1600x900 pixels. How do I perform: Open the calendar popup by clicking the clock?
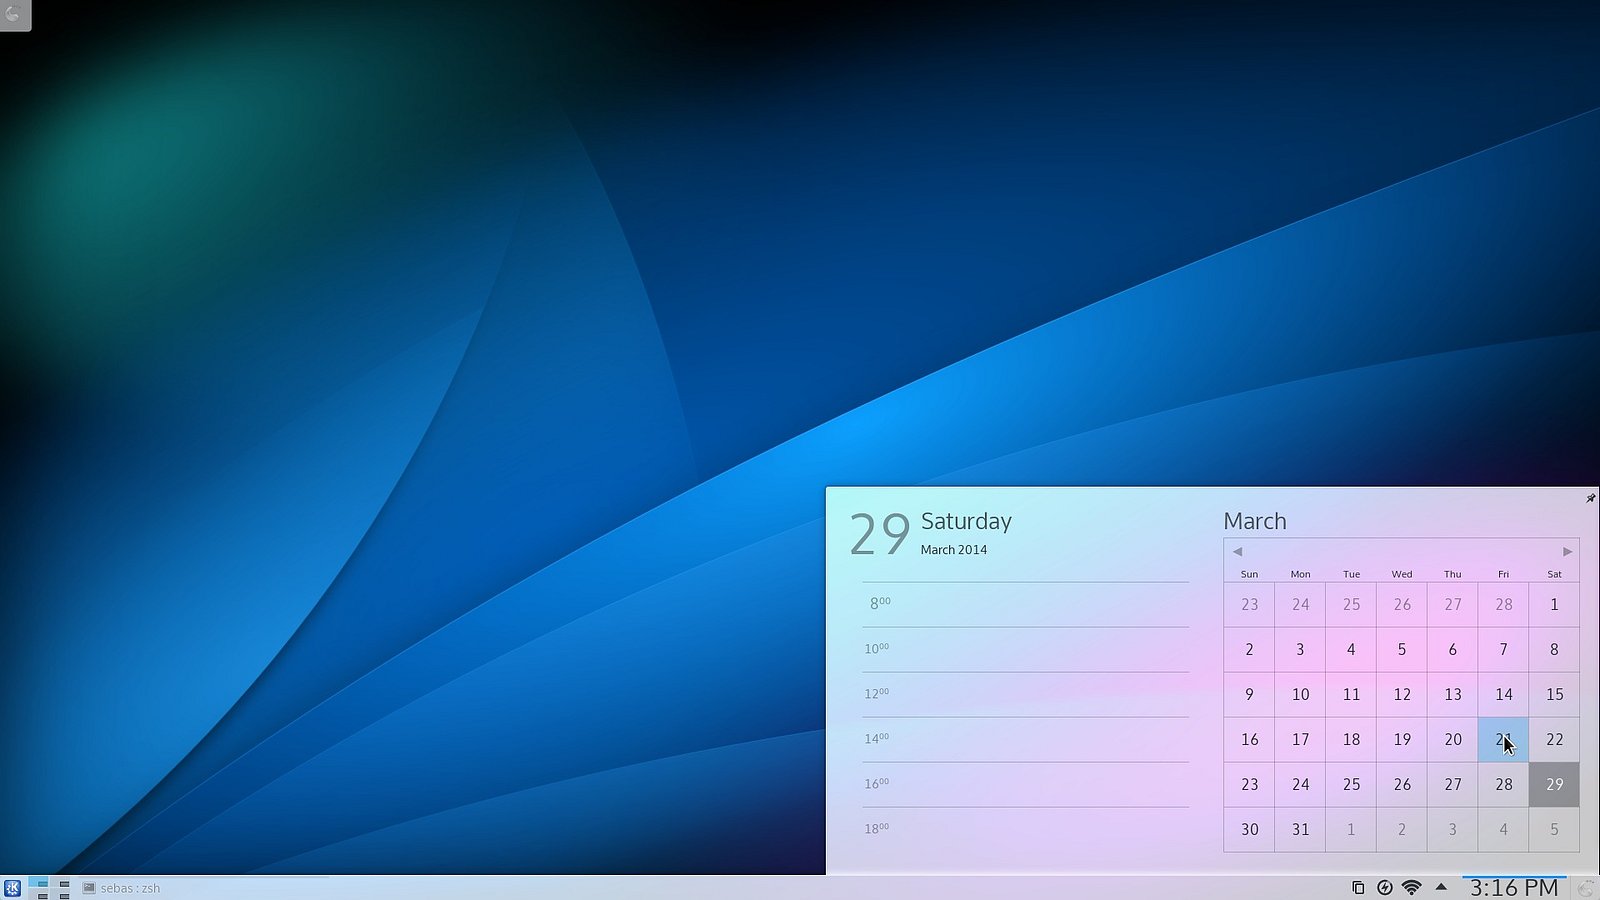click(x=1511, y=888)
